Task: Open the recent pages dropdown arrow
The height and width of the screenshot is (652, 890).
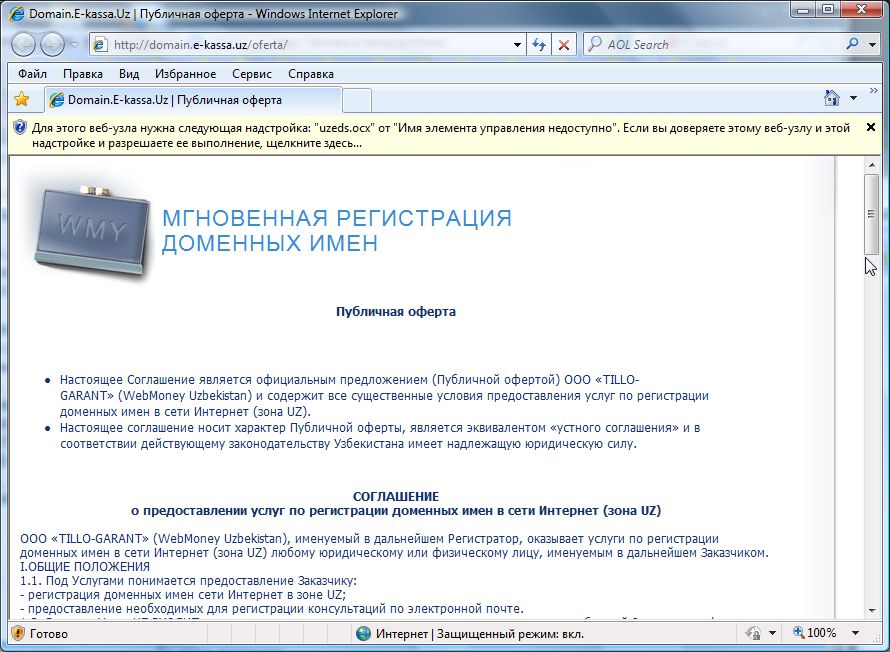Action: (x=74, y=44)
